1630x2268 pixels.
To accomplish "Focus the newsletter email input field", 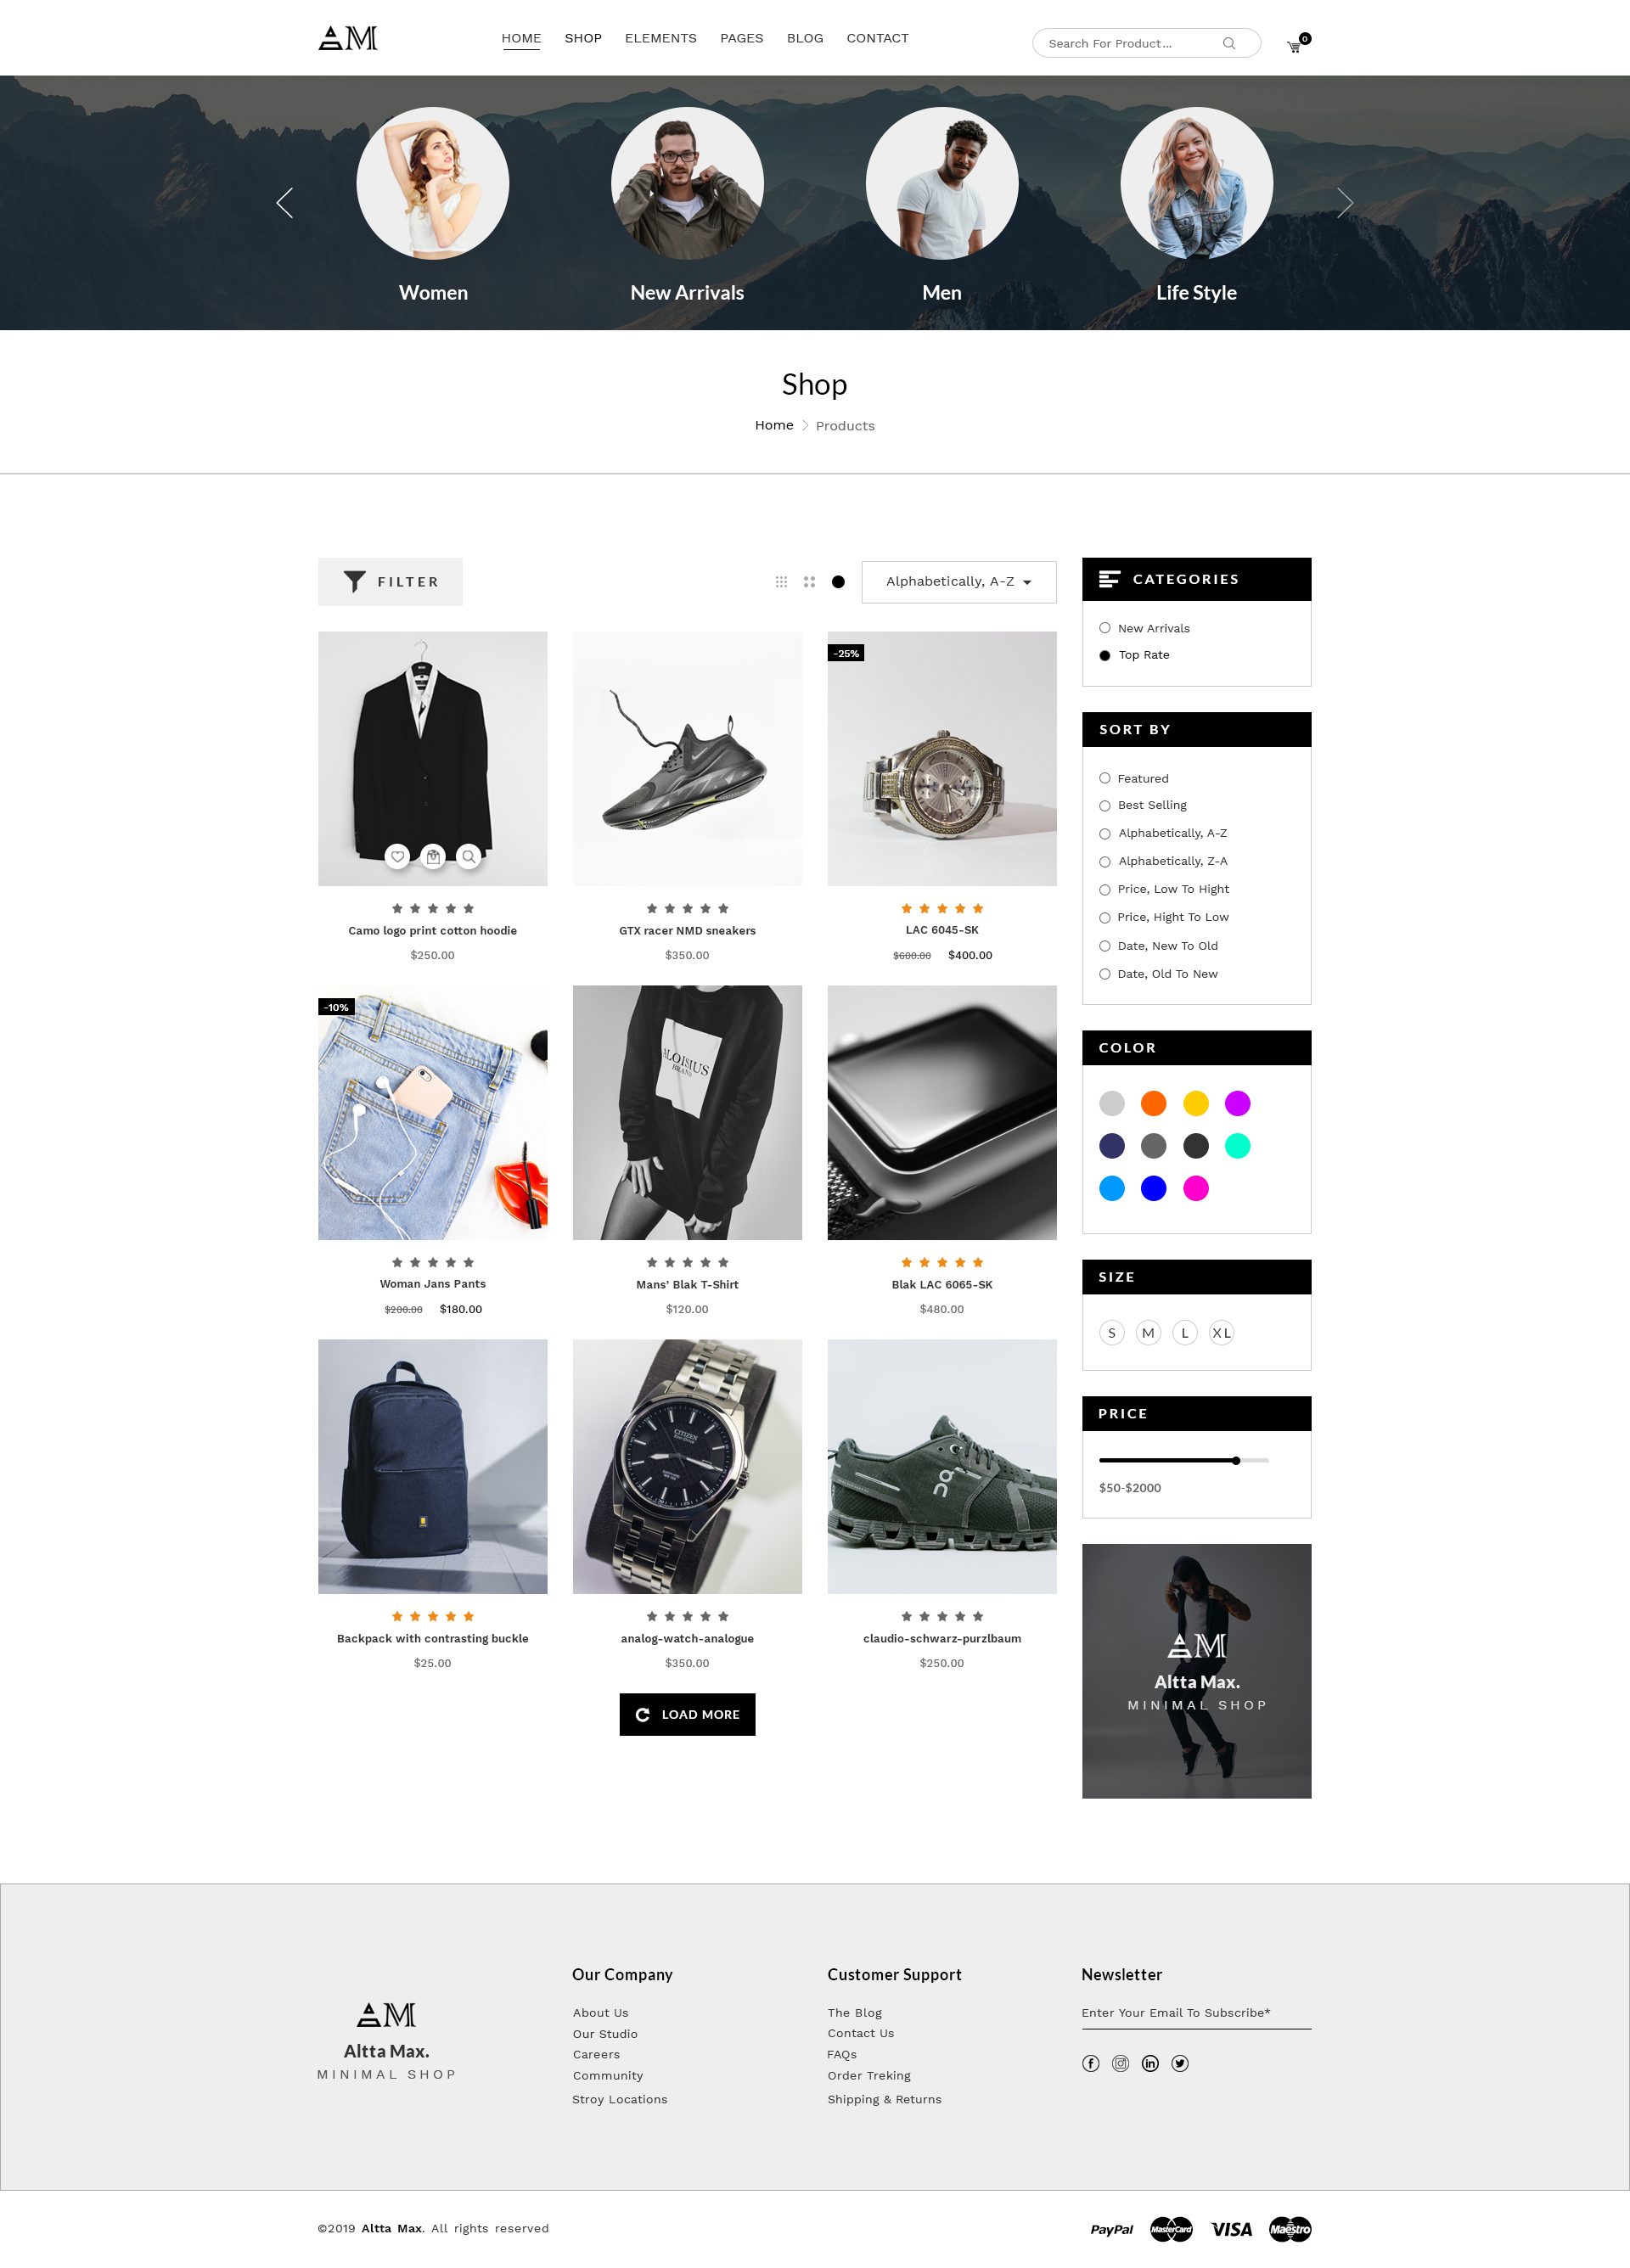I will [x=1196, y=2013].
